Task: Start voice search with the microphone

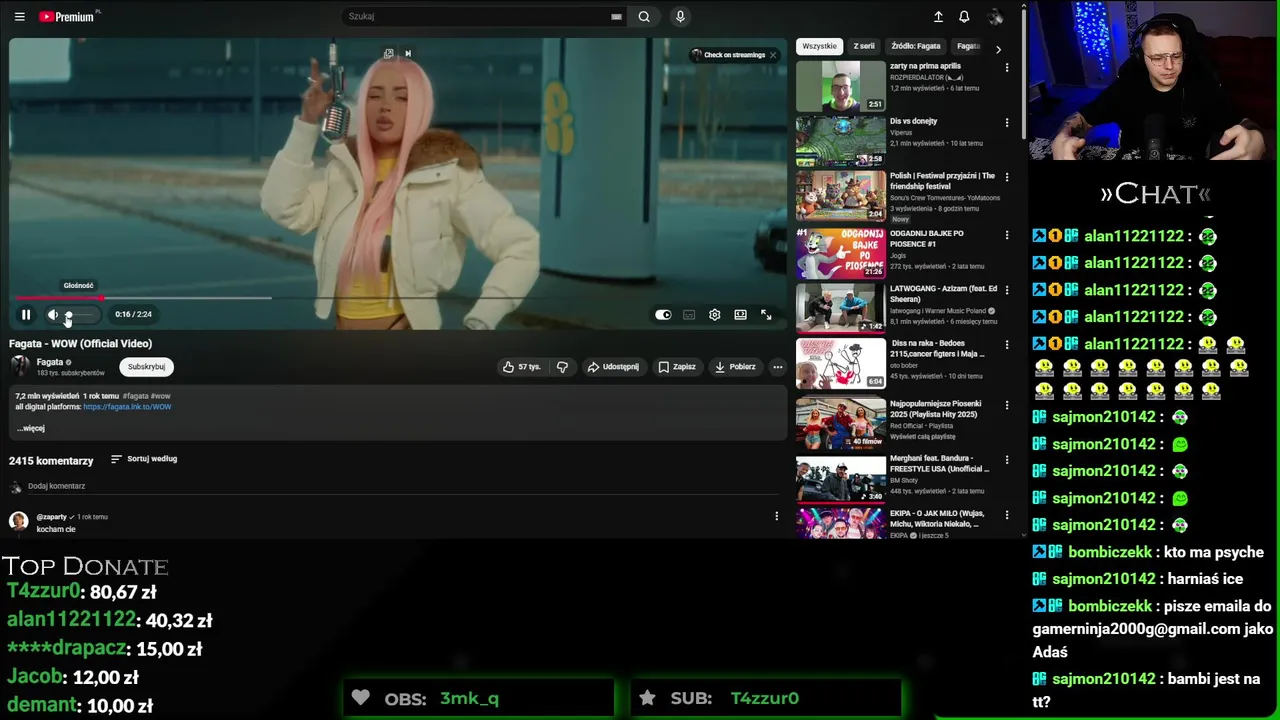Action: (680, 16)
